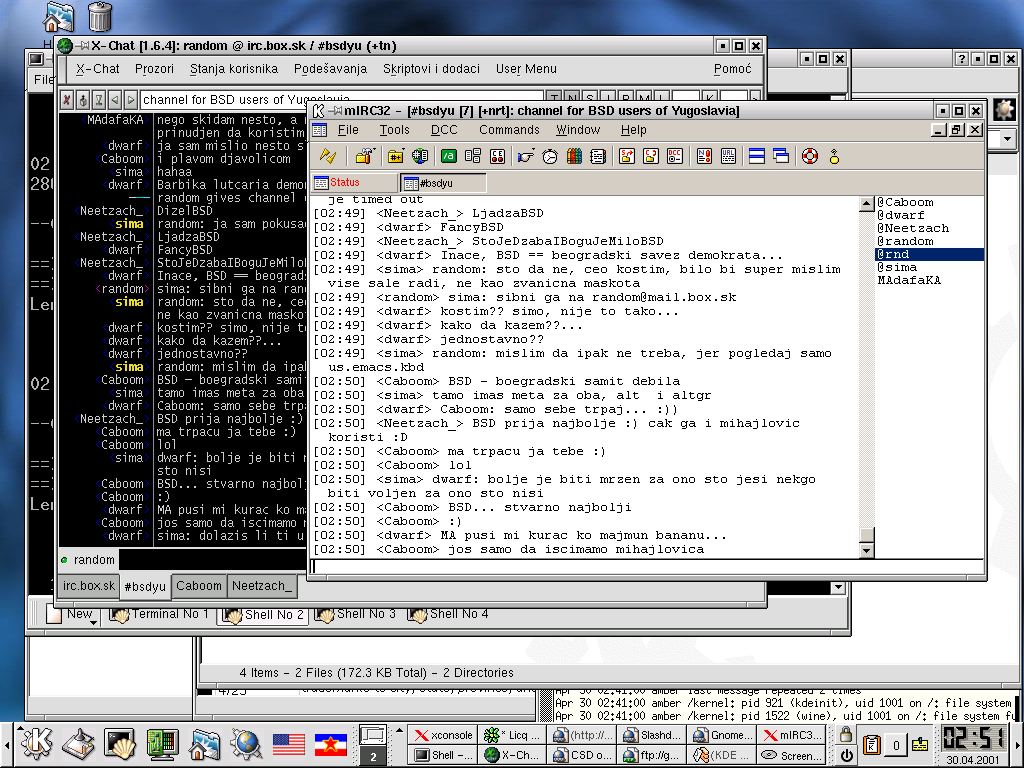Screen dimensions: 1024x768
Task: Click the Timer stopwatch icon in mIRC
Action: pyautogui.click(x=550, y=156)
